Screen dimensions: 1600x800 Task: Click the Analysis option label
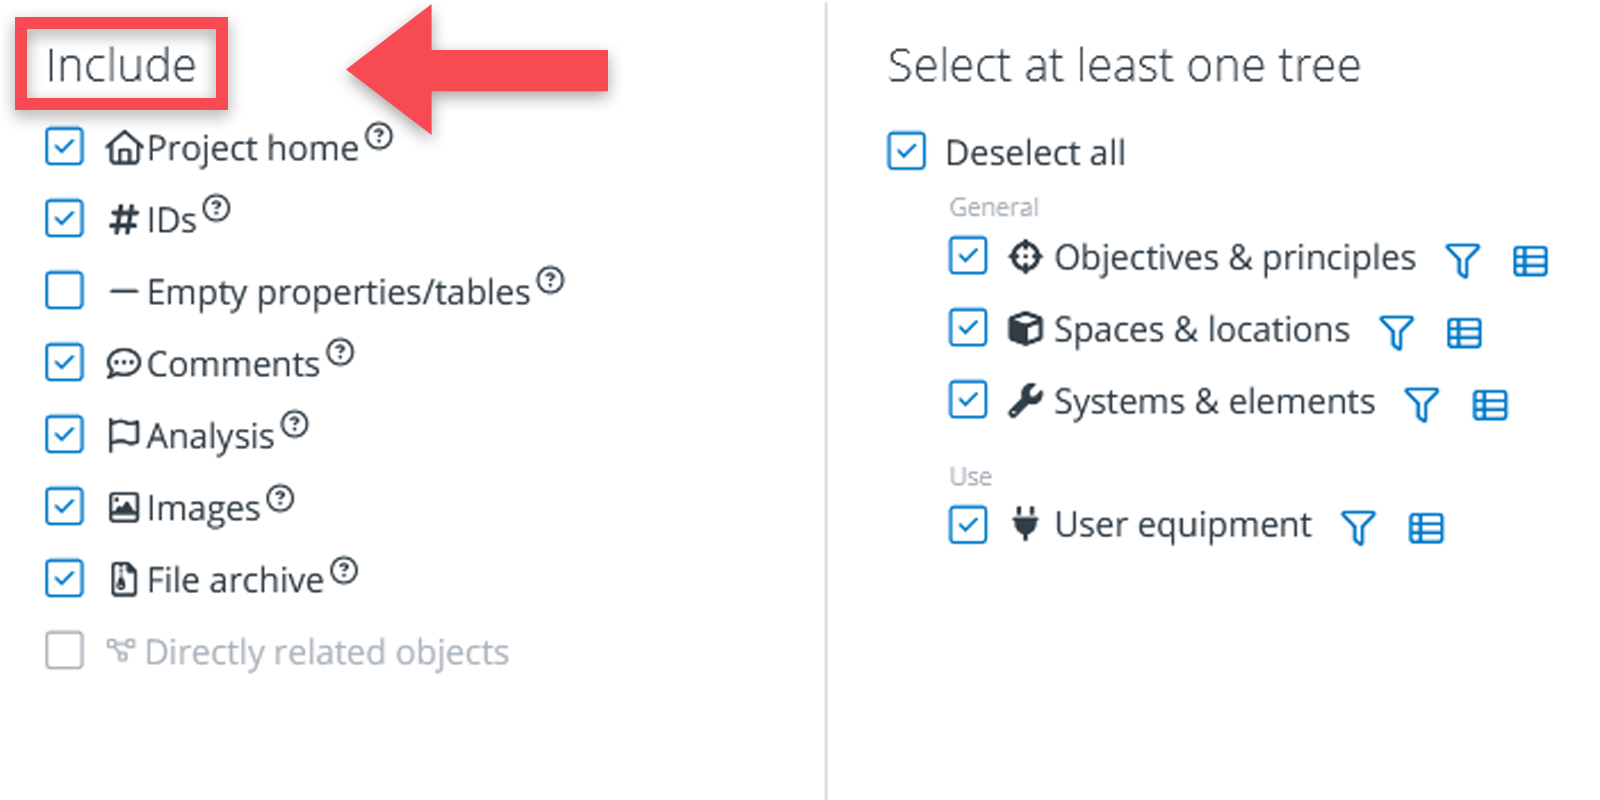point(210,436)
